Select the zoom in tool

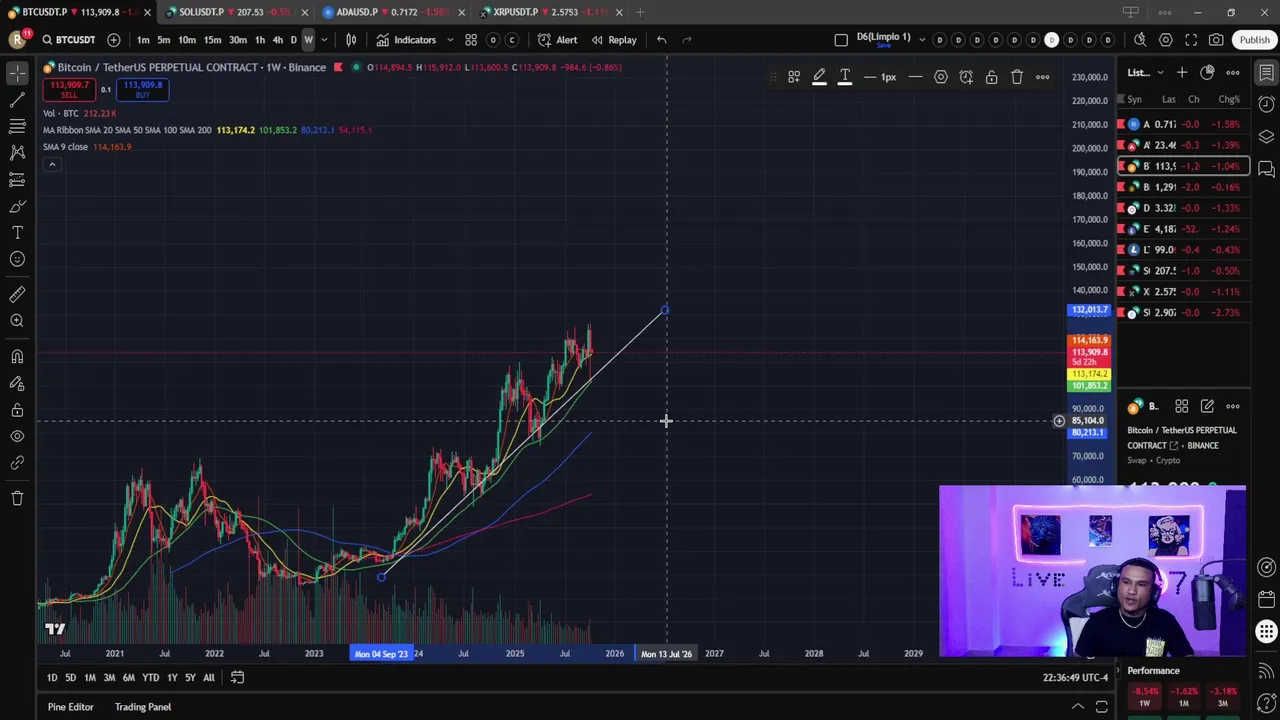coord(17,321)
